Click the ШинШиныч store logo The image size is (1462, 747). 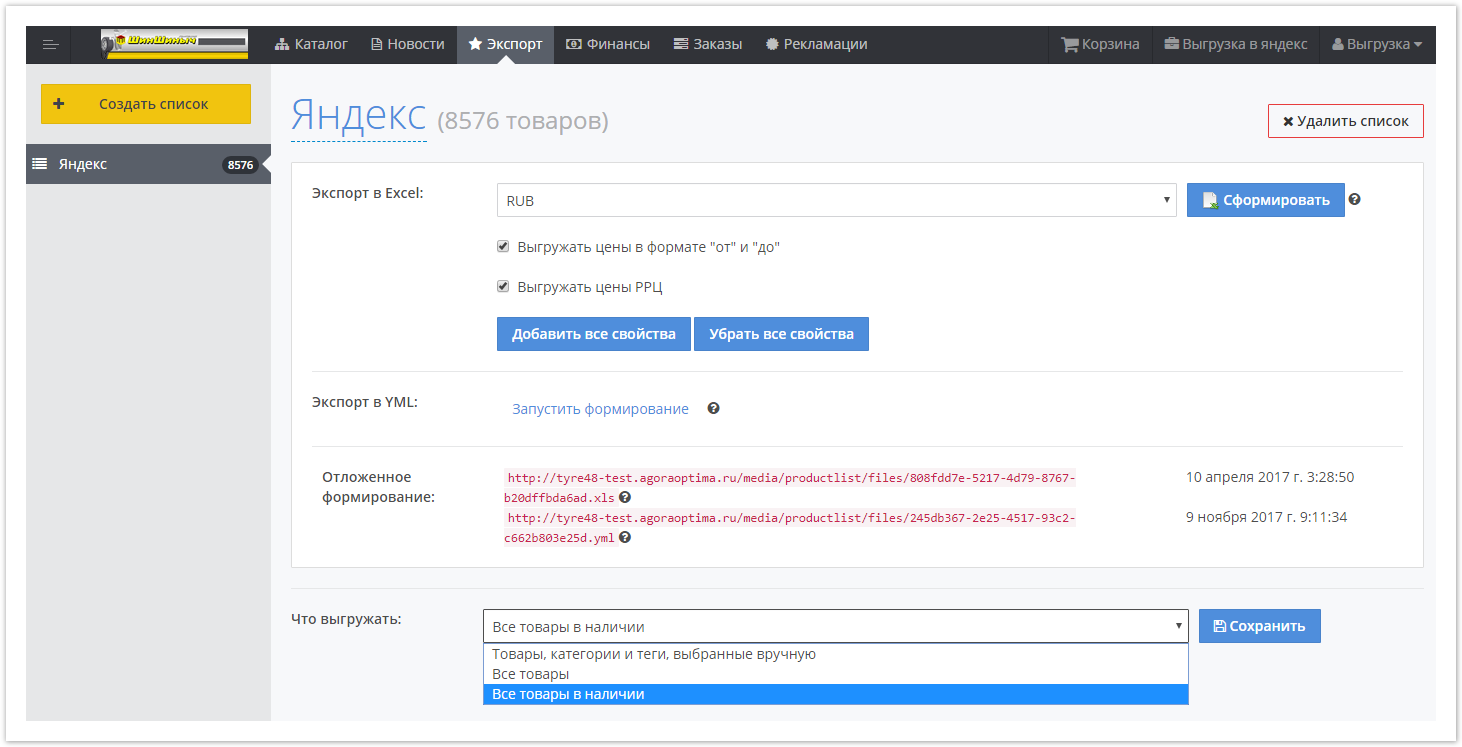click(x=174, y=44)
